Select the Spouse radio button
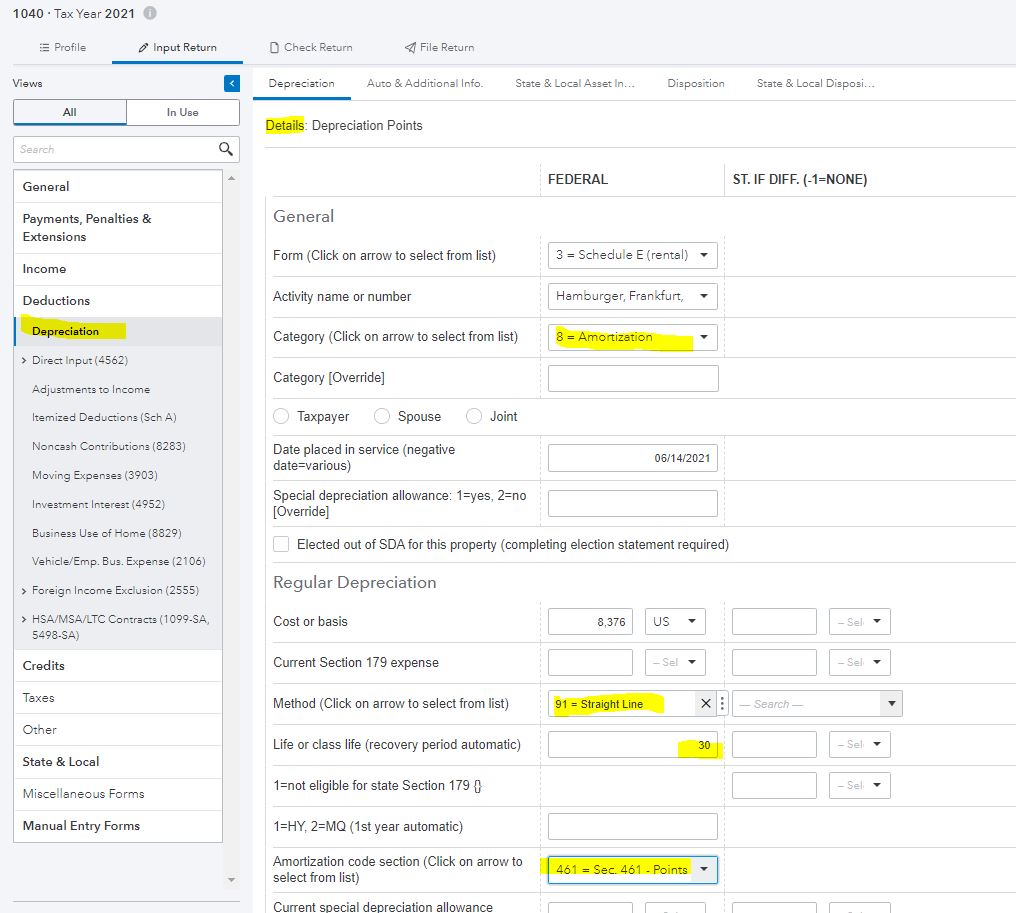 click(382, 416)
